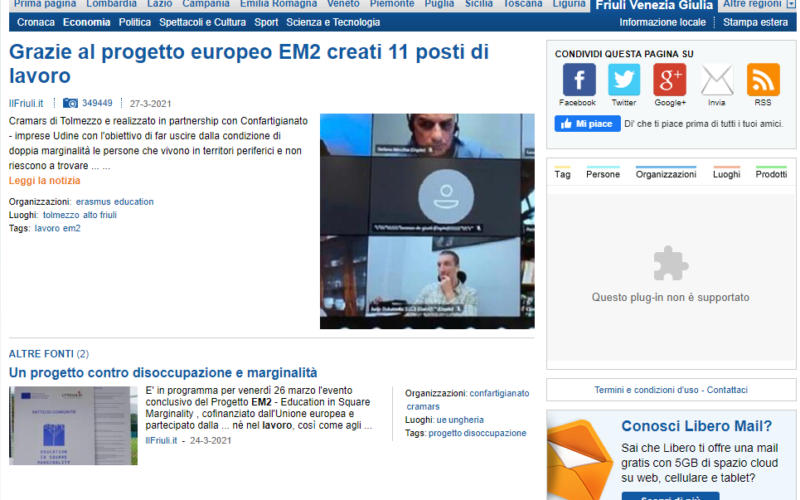The height and width of the screenshot is (500, 800).
Task: Go to Stampa estera
Action: [x=755, y=22]
